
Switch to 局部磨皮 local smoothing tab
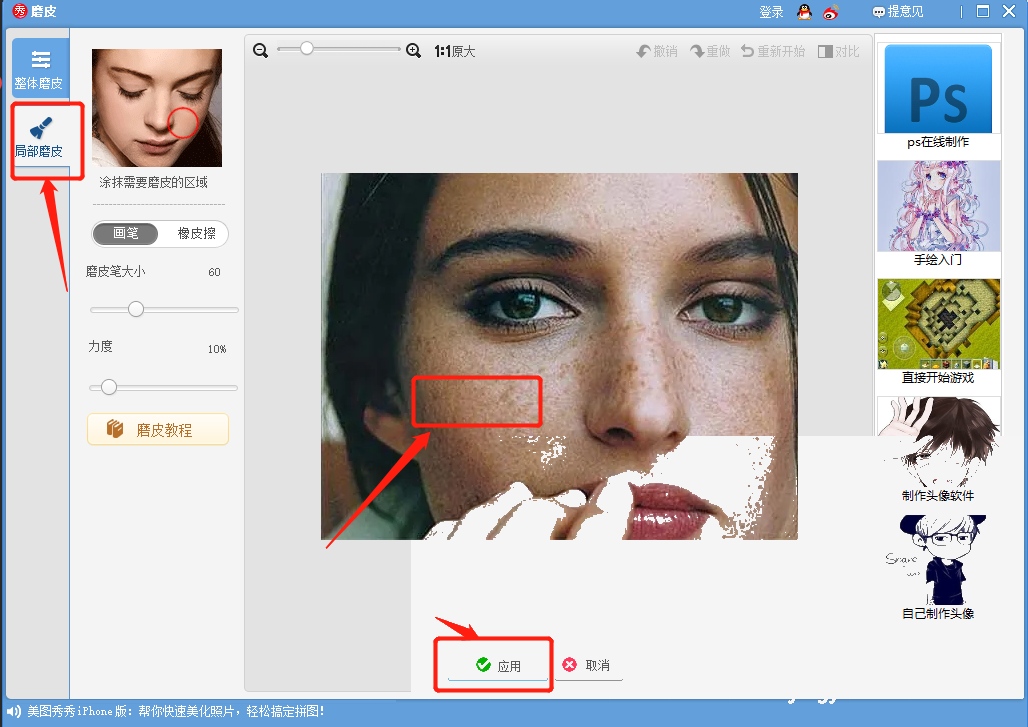pyautogui.click(x=40, y=137)
